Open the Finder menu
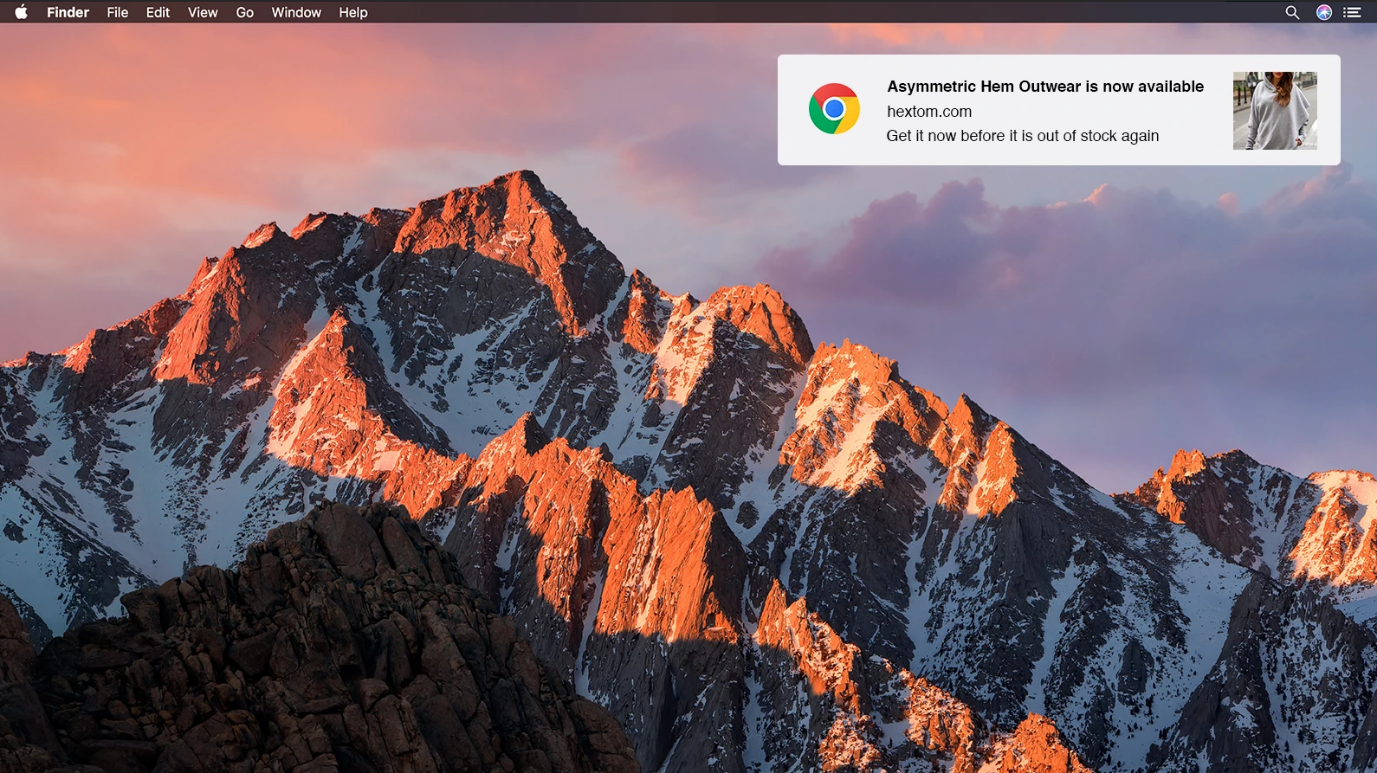The image size is (1377, 773). tap(68, 13)
